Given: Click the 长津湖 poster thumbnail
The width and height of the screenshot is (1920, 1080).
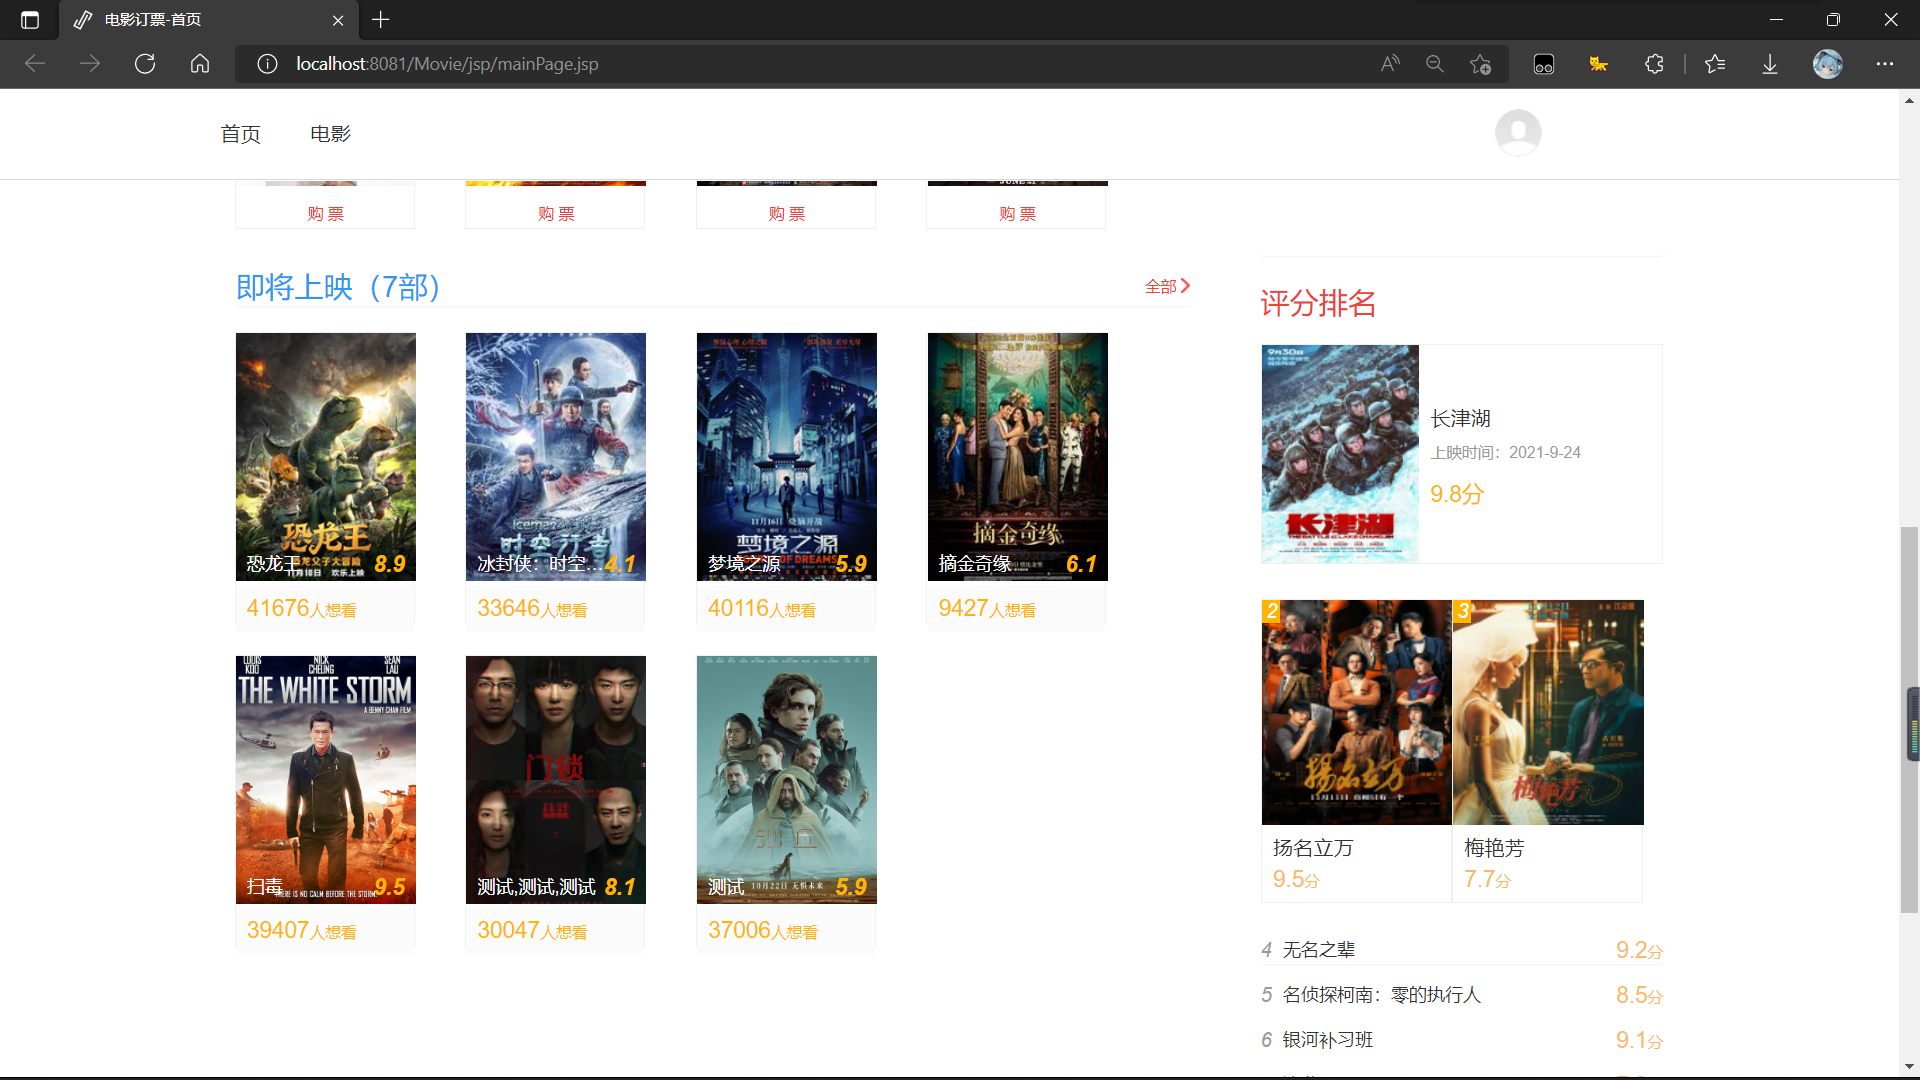Looking at the screenshot, I should tap(1338, 453).
